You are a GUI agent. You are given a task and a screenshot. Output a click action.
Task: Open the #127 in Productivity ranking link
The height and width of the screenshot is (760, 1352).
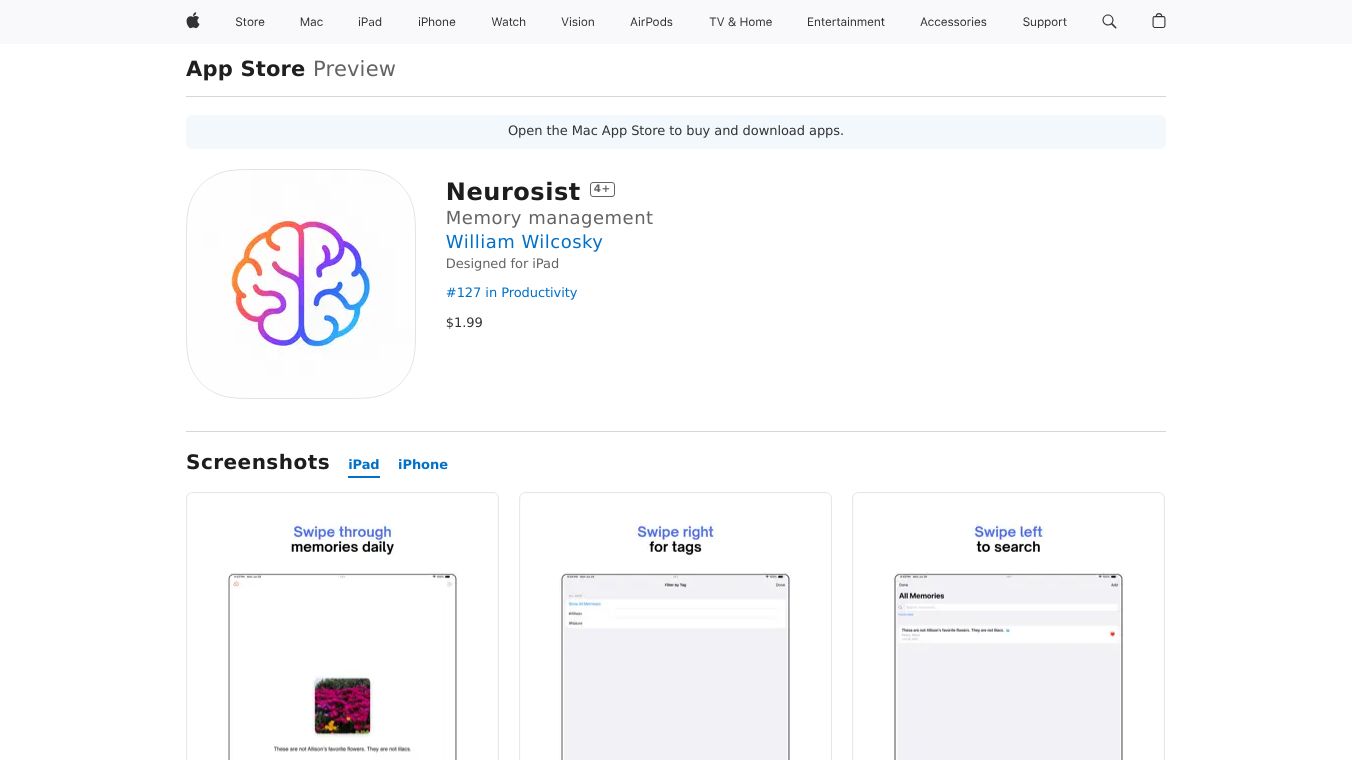tap(511, 293)
